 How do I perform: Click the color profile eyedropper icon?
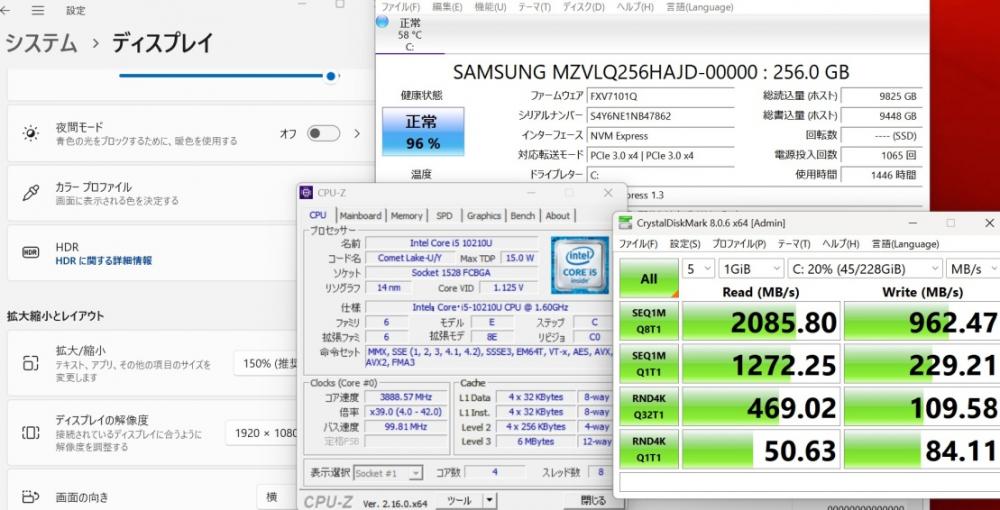pyautogui.click(x=31, y=193)
